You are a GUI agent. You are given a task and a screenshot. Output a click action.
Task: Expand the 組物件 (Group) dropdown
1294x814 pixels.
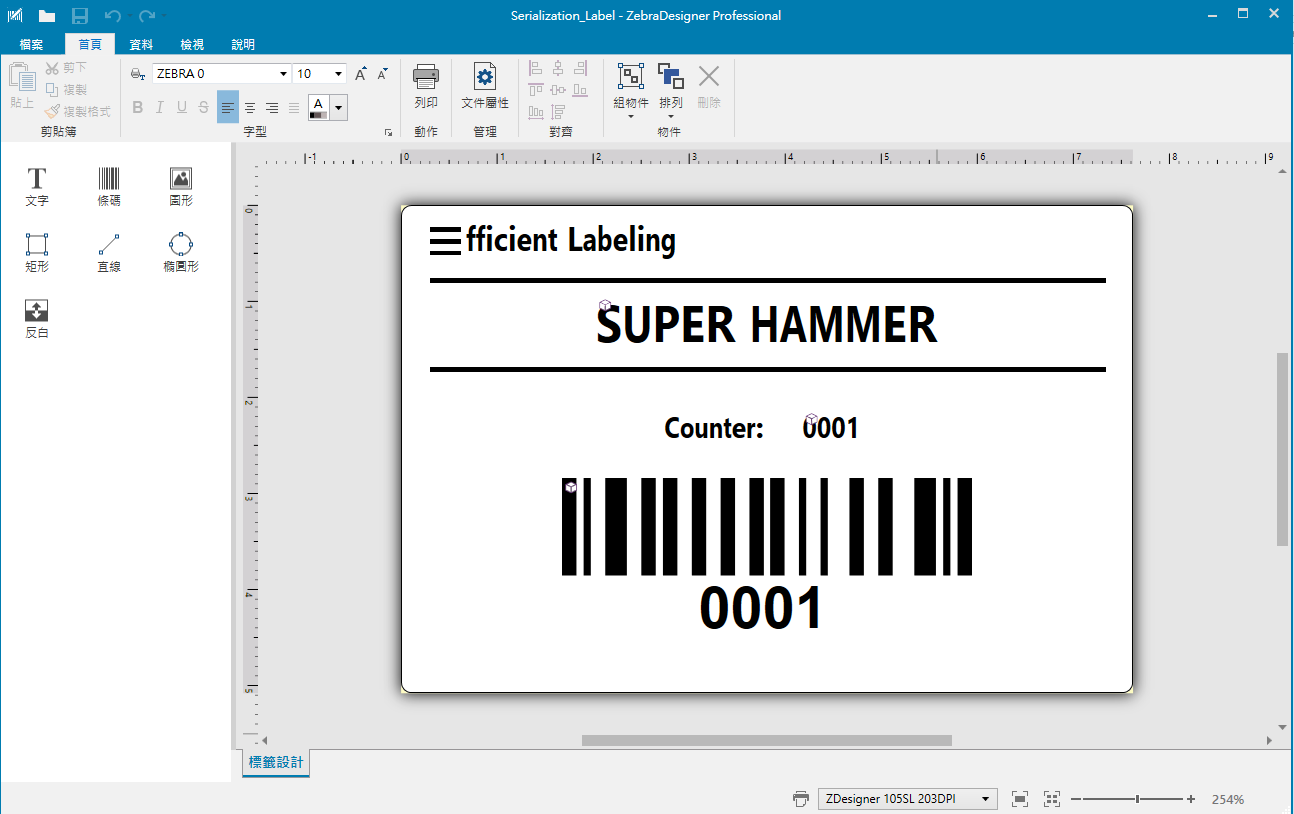pyautogui.click(x=631, y=116)
